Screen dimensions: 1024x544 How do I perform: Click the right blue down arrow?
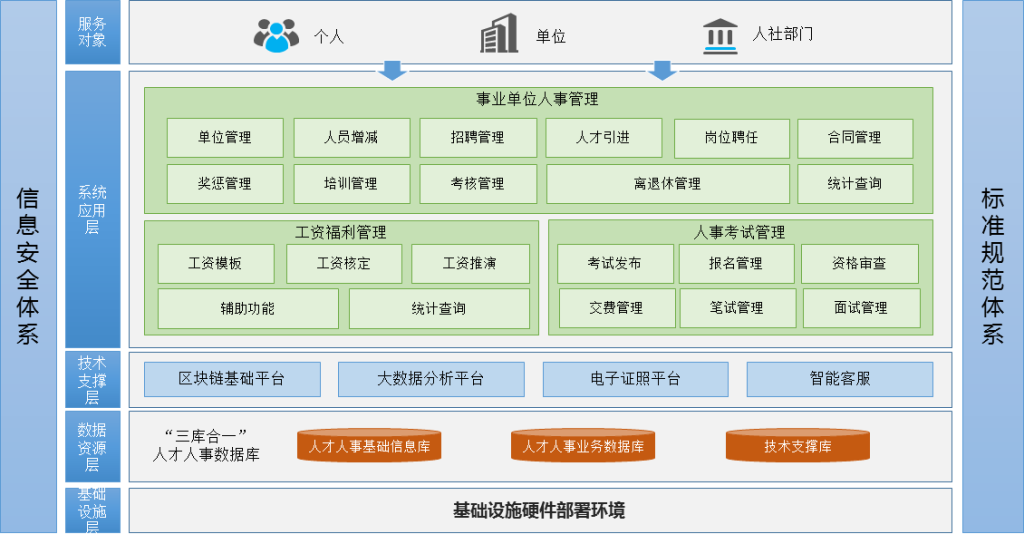click(x=662, y=71)
